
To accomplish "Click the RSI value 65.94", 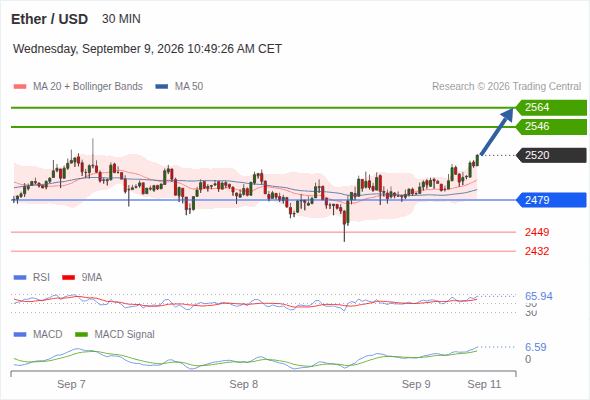I will click(x=539, y=296).
